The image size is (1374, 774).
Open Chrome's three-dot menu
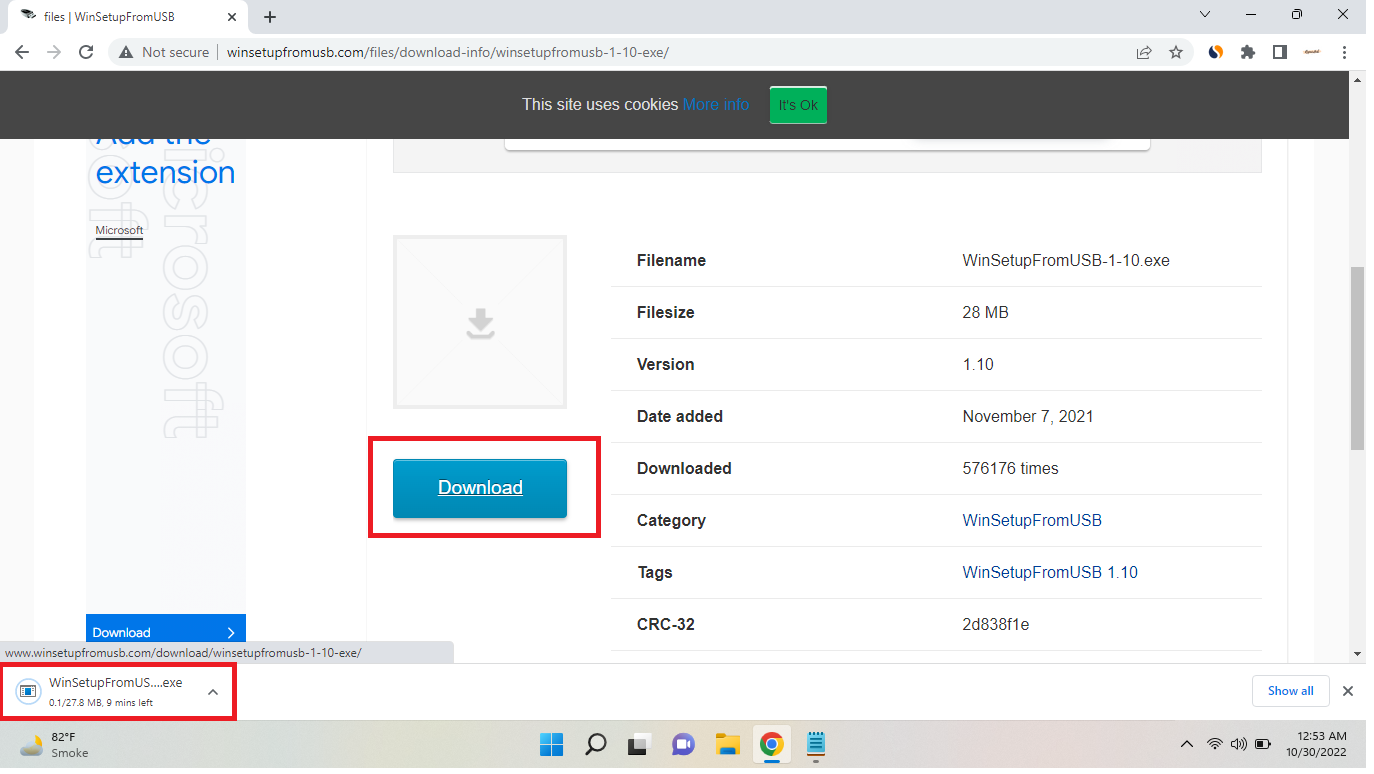(x=1345, y=52)
